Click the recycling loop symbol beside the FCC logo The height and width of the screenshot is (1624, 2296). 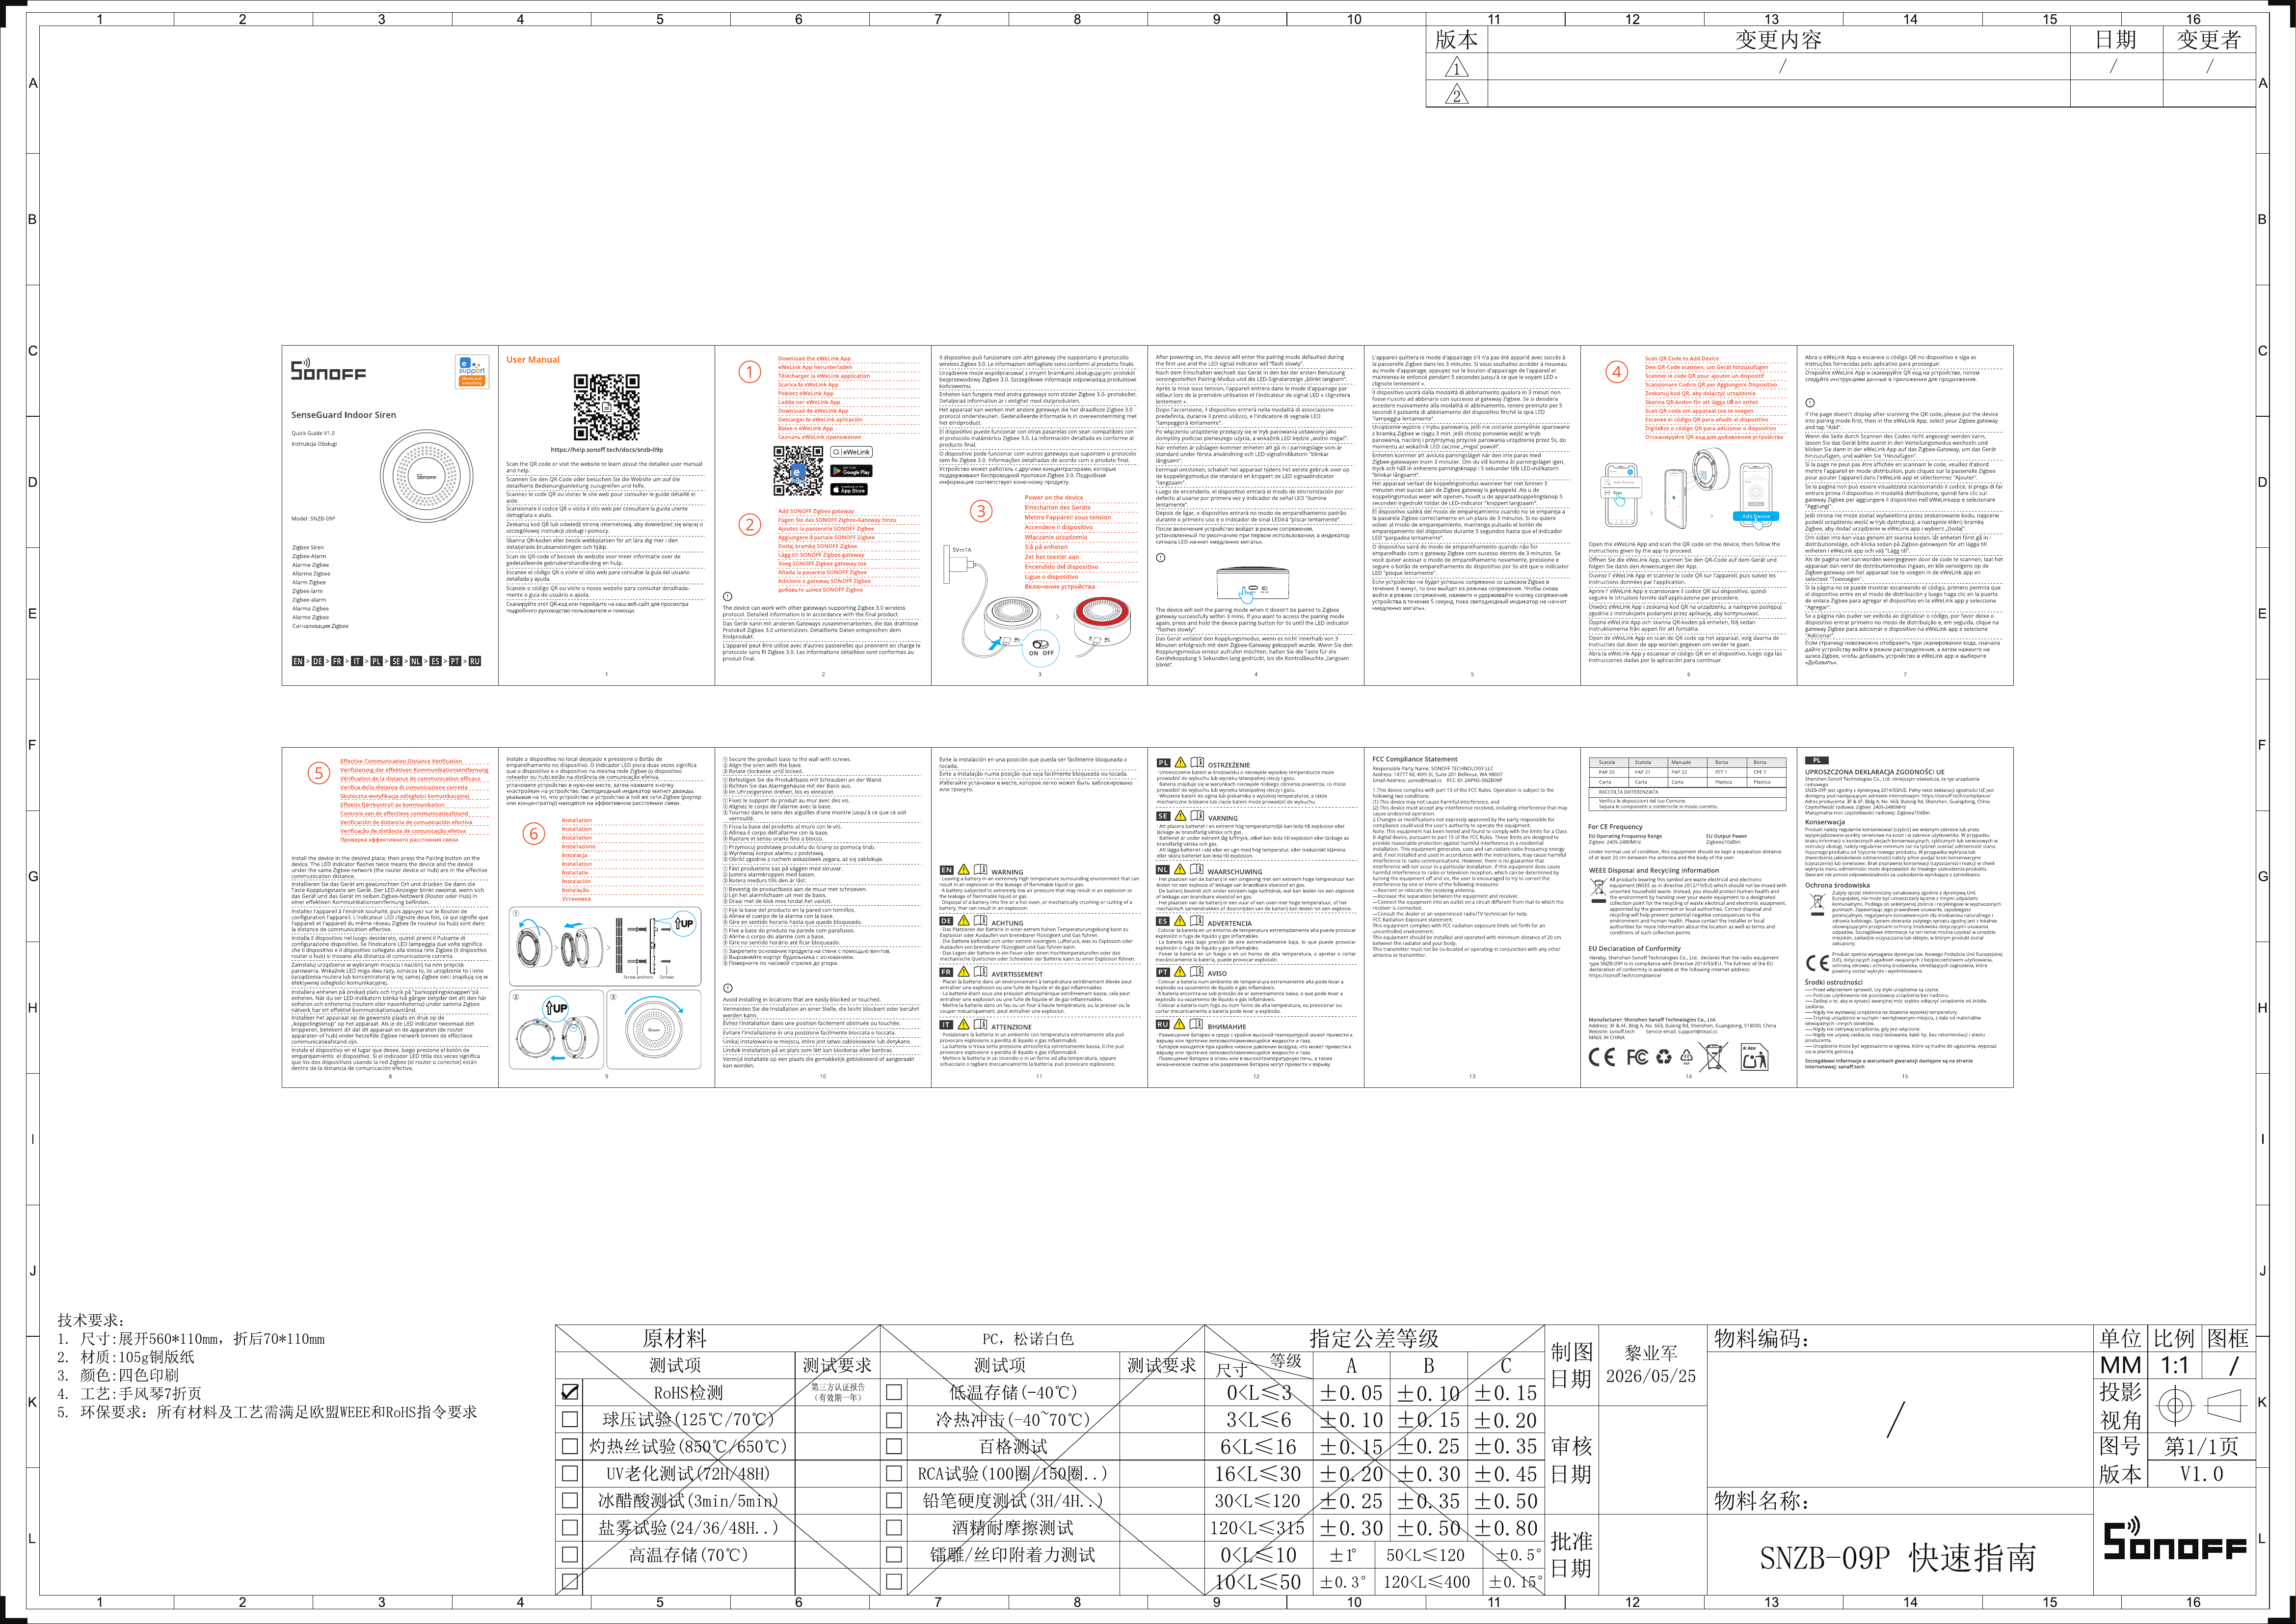[1664, 1057]
